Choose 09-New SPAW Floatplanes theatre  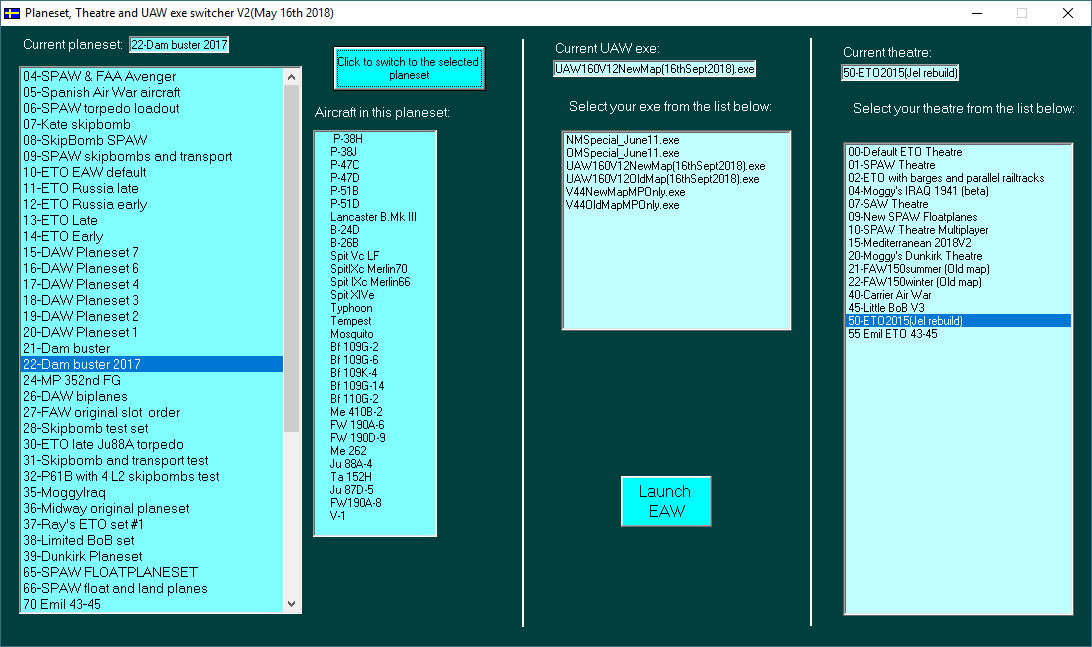(958, 217)
